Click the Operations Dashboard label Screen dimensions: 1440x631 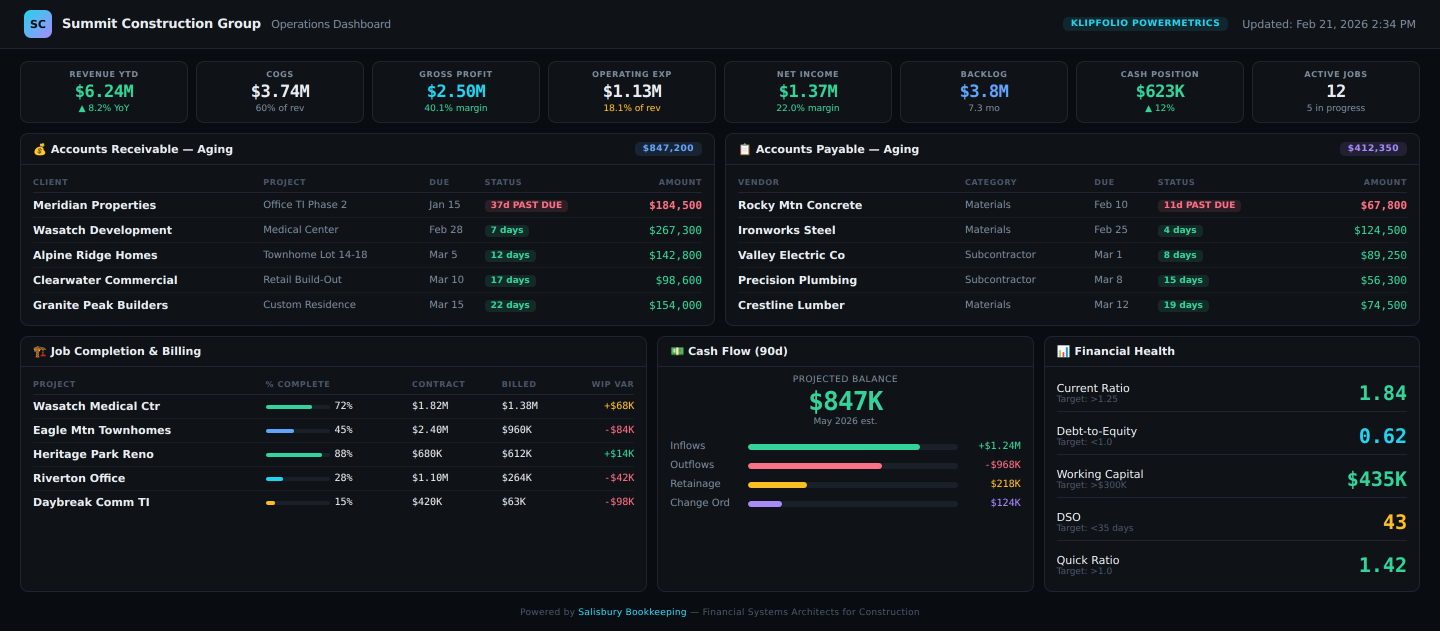pyautogui.click(x=330, y=24)
